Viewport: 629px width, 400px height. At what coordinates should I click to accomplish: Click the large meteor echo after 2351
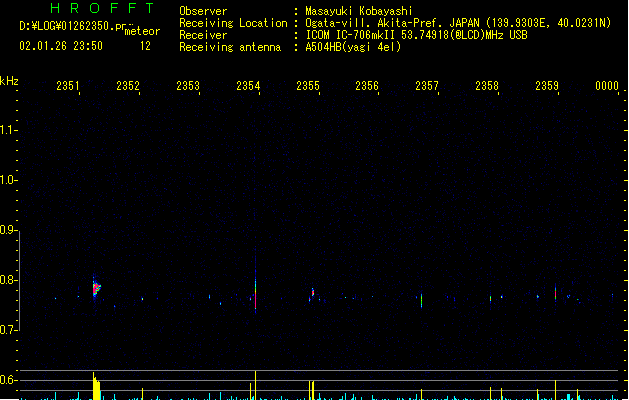[x=96, y=288]
